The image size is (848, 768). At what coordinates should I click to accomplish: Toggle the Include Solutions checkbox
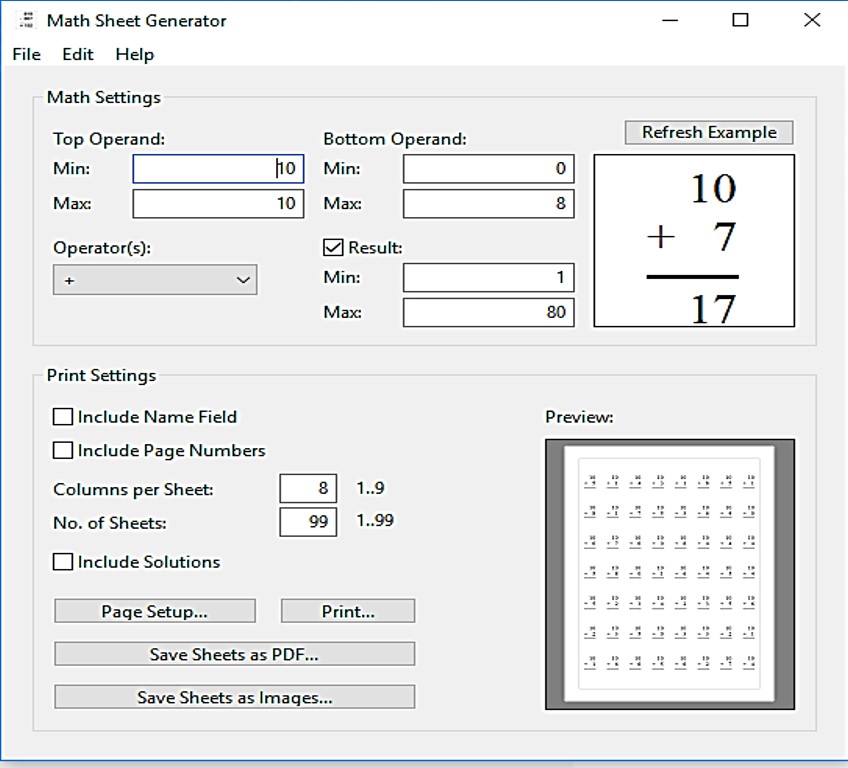[x=63, y=562]
